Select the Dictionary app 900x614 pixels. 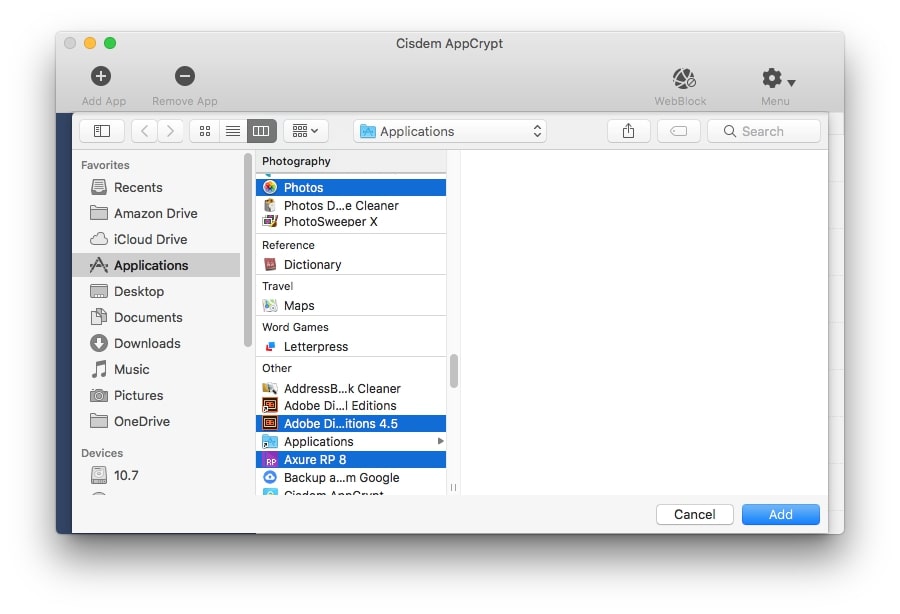coord(351,265)
